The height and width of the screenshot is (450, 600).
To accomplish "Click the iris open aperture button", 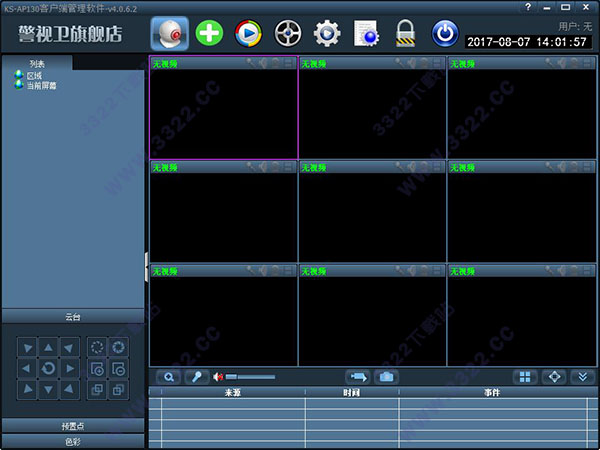I will pyautogui.click(x=118, y=347).
